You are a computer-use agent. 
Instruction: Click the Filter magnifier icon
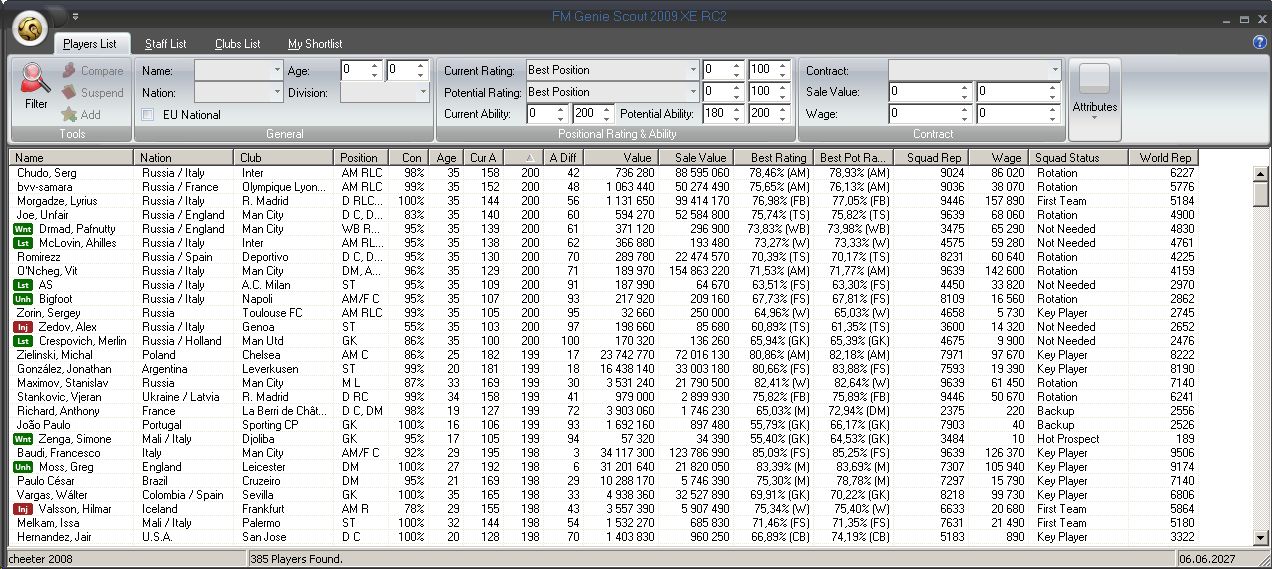pos(36,78)
